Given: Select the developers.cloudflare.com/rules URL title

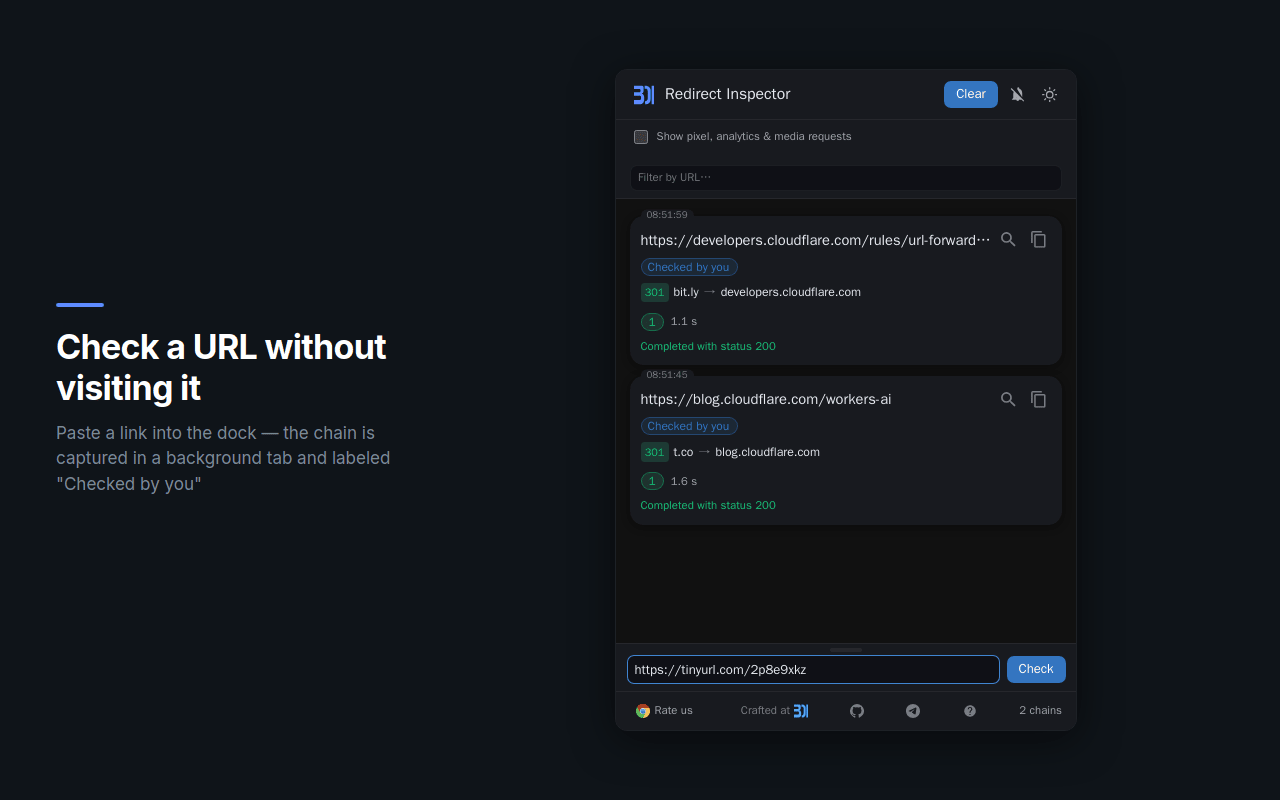Looking at the screenshot, I should pos(815,240).
